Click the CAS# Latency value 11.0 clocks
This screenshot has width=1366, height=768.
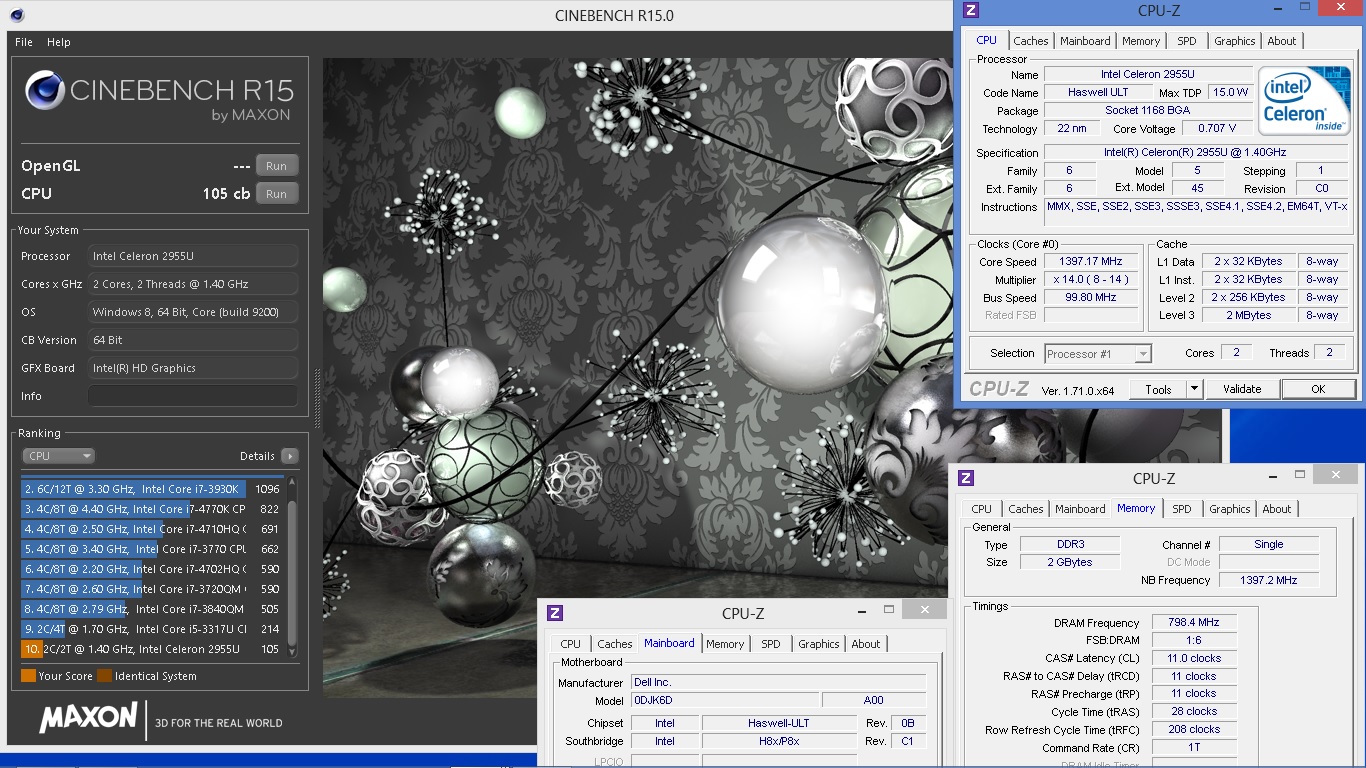1194,659
